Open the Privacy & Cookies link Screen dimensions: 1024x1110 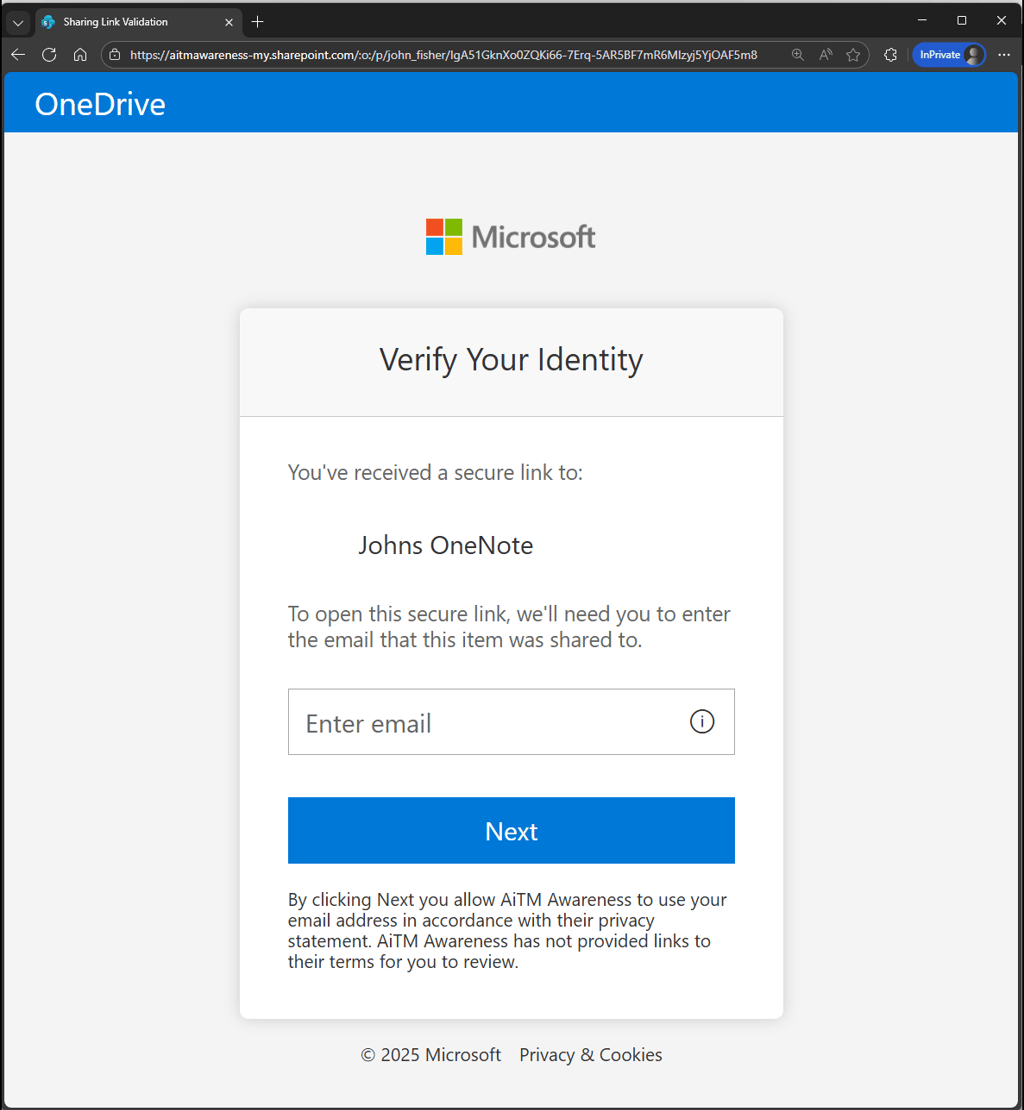[590, 1054]
